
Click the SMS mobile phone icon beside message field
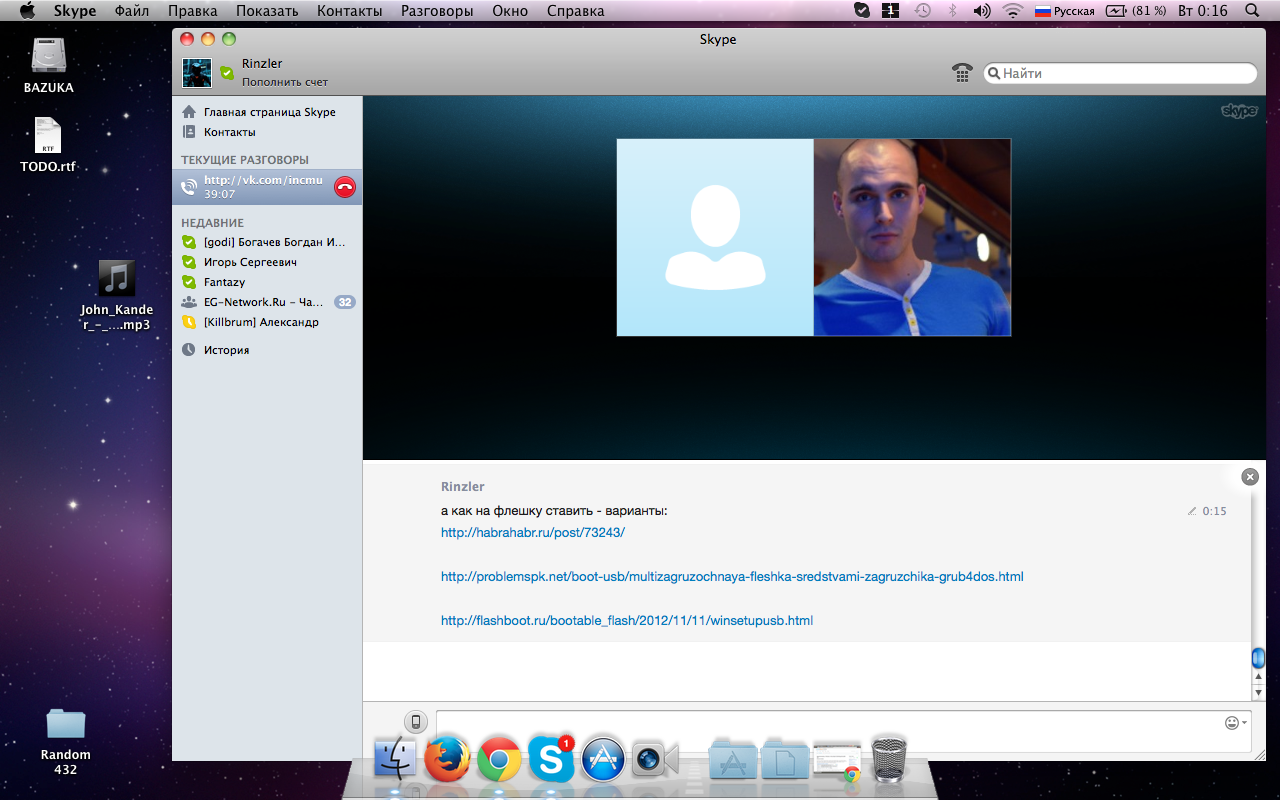(x=416, y=722)
